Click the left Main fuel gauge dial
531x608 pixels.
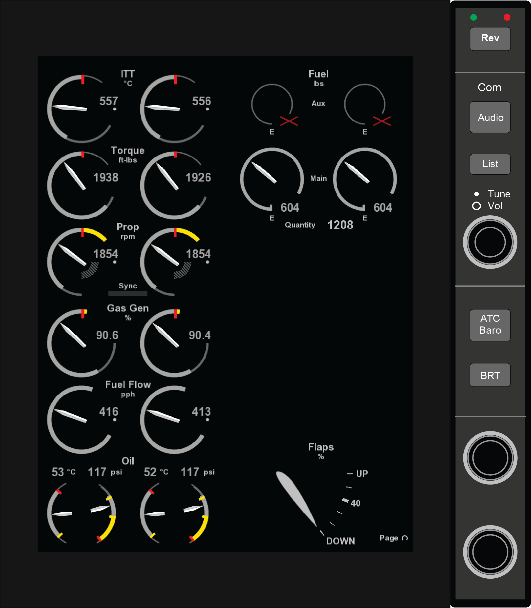pyautogui.click(x=272, y=180)
